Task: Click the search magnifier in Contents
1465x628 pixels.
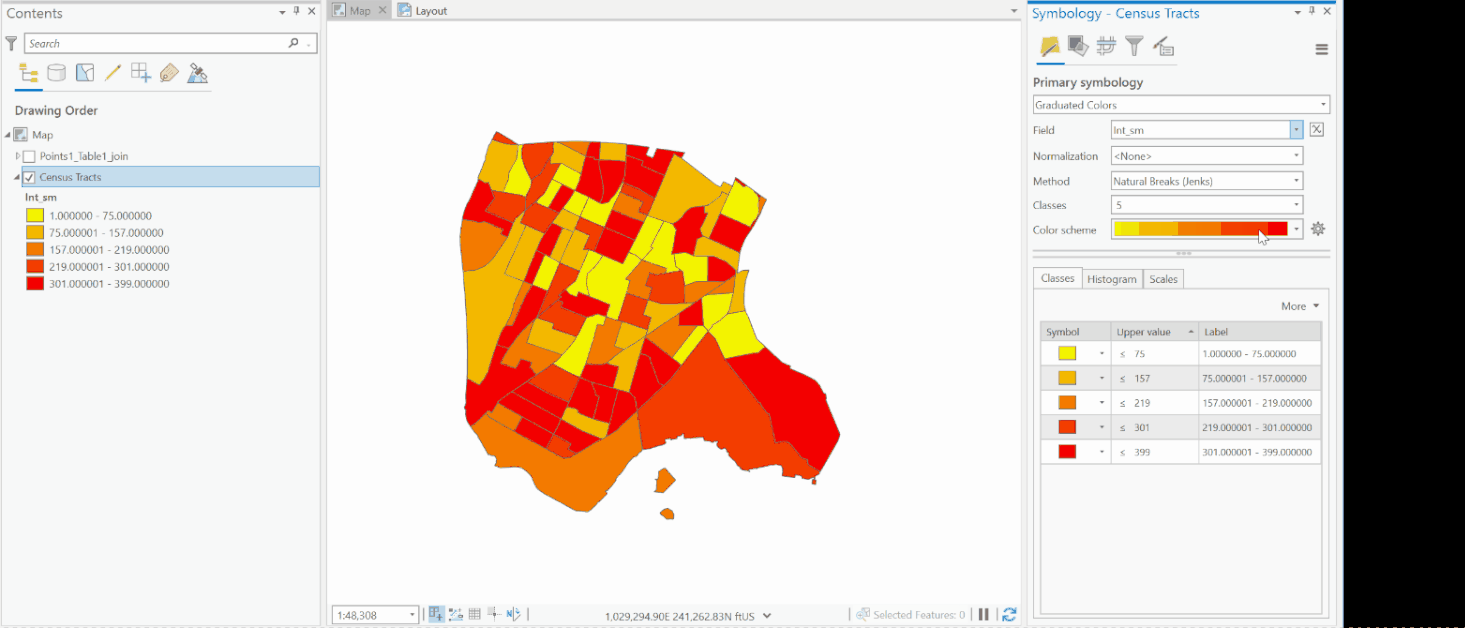Action: point(293,43)
